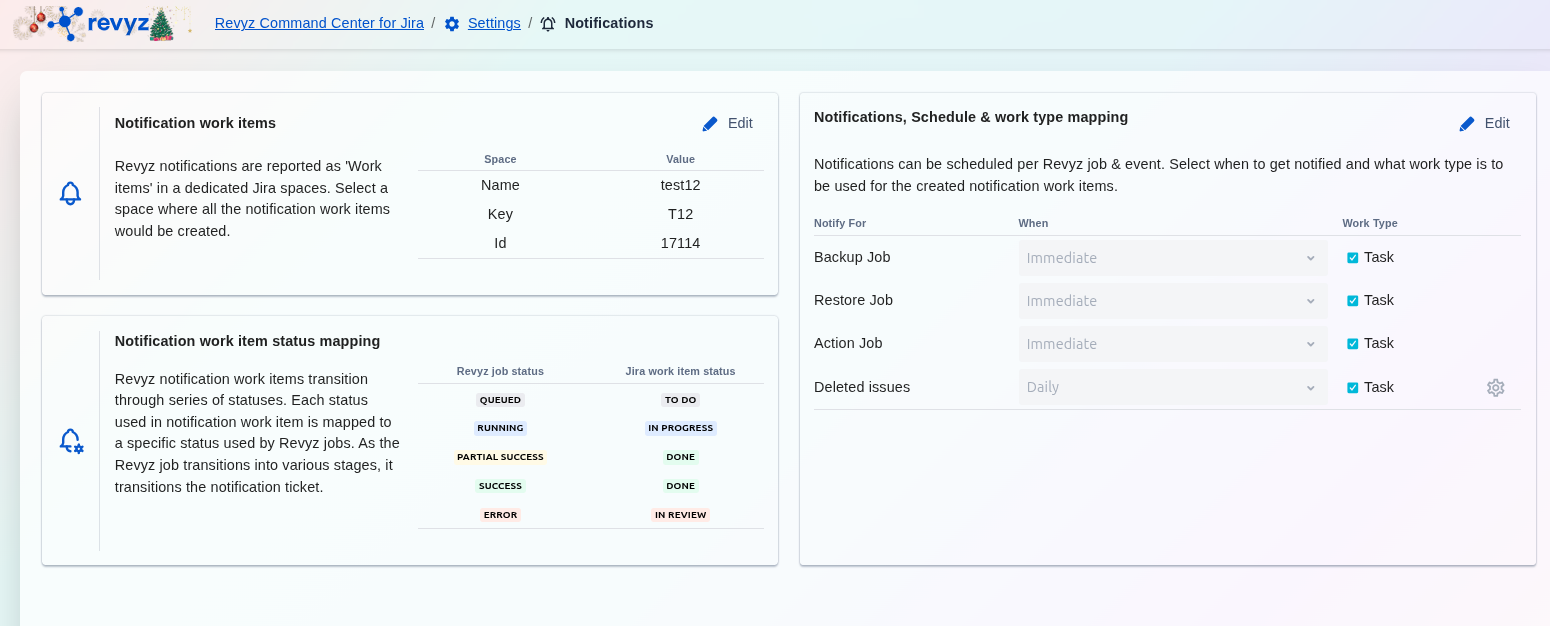
Task: Click the IN REVIEW status badge
Action: (680, 515)
